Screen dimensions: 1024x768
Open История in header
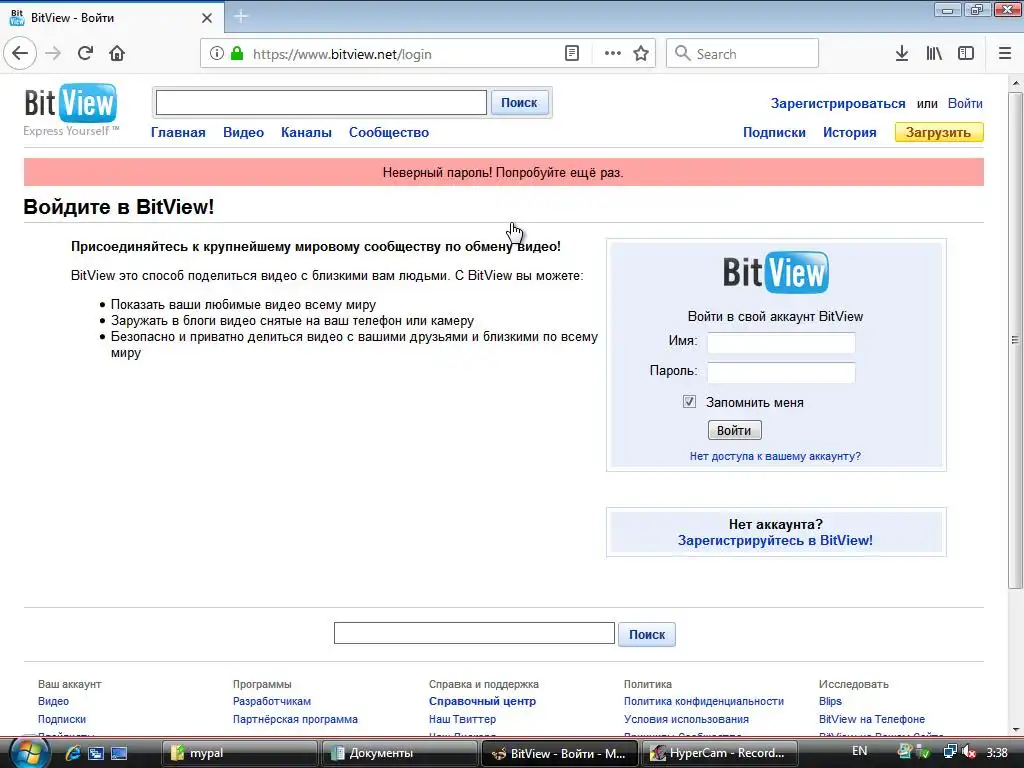click(x=850, y=133)
